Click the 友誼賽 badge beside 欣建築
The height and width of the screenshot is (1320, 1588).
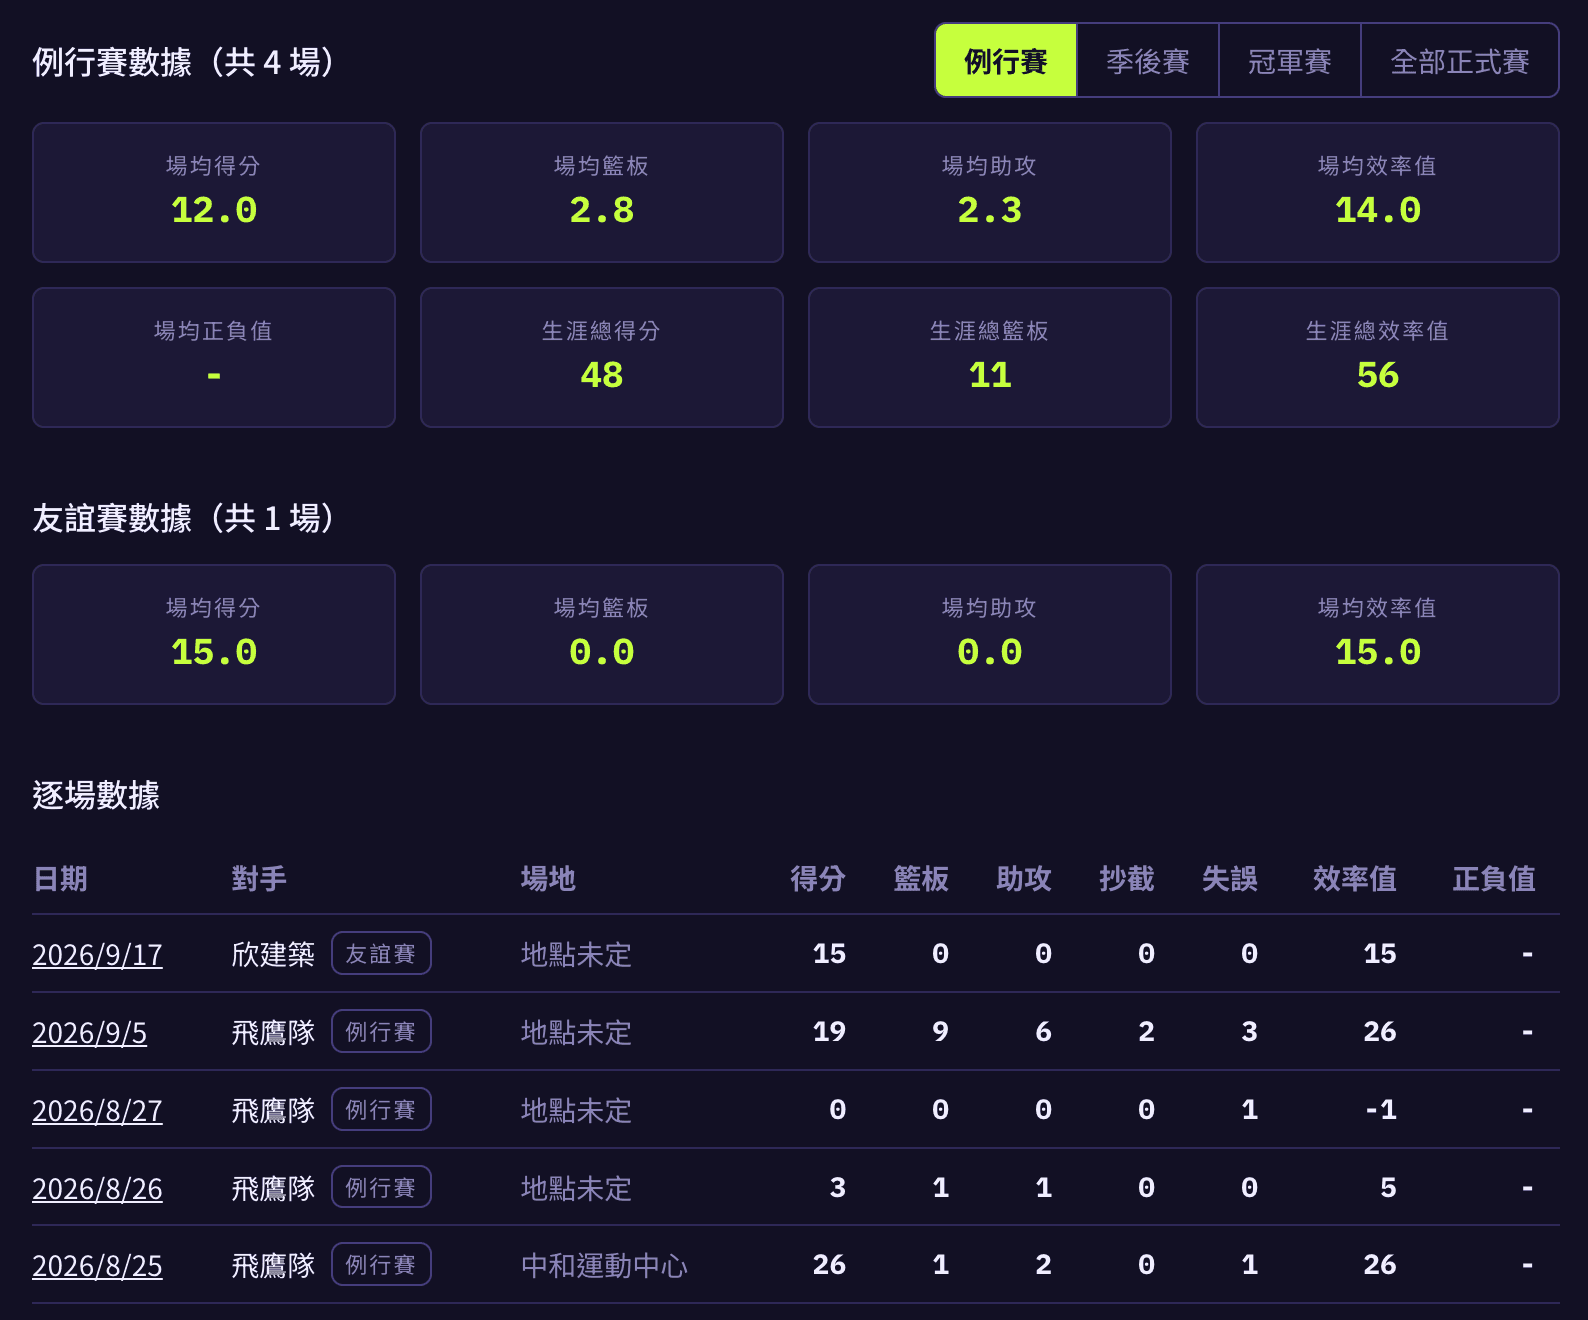[x=381, y=953]
